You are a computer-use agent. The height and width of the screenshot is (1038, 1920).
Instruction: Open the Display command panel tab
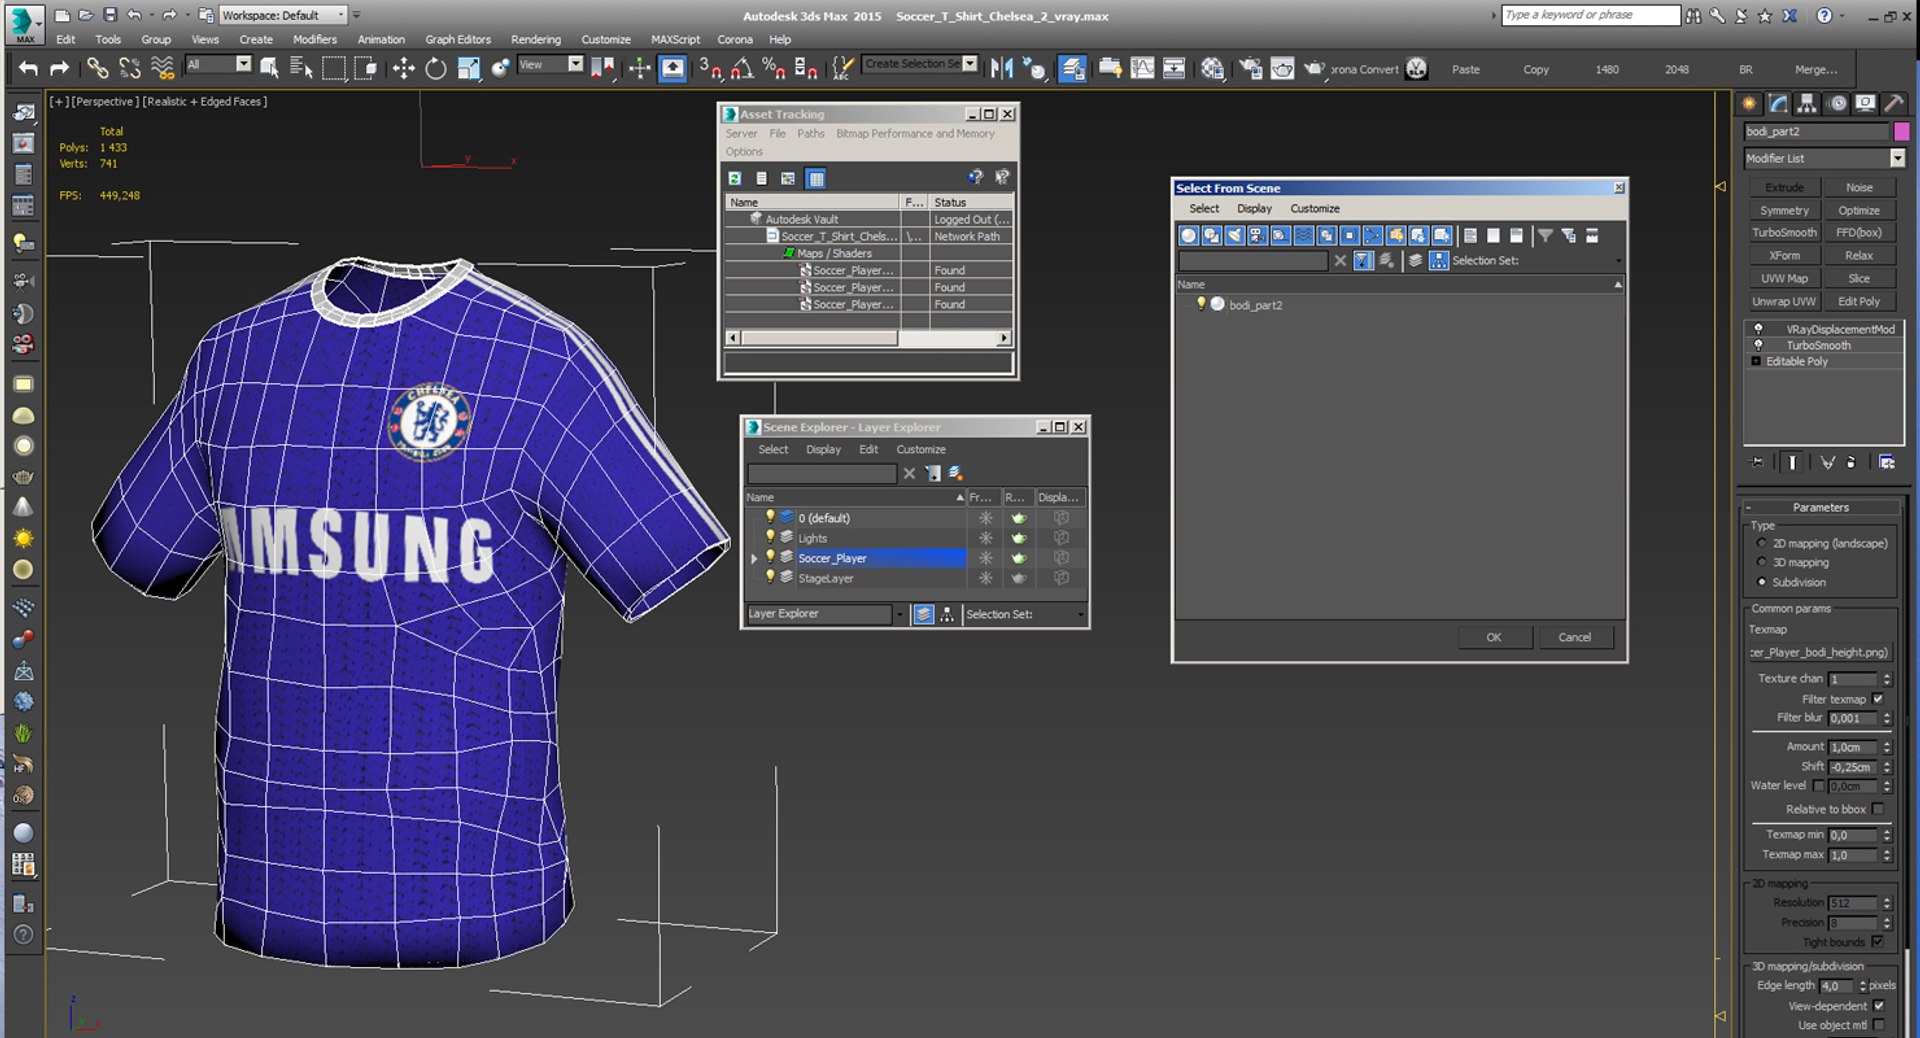(1865, 103)
